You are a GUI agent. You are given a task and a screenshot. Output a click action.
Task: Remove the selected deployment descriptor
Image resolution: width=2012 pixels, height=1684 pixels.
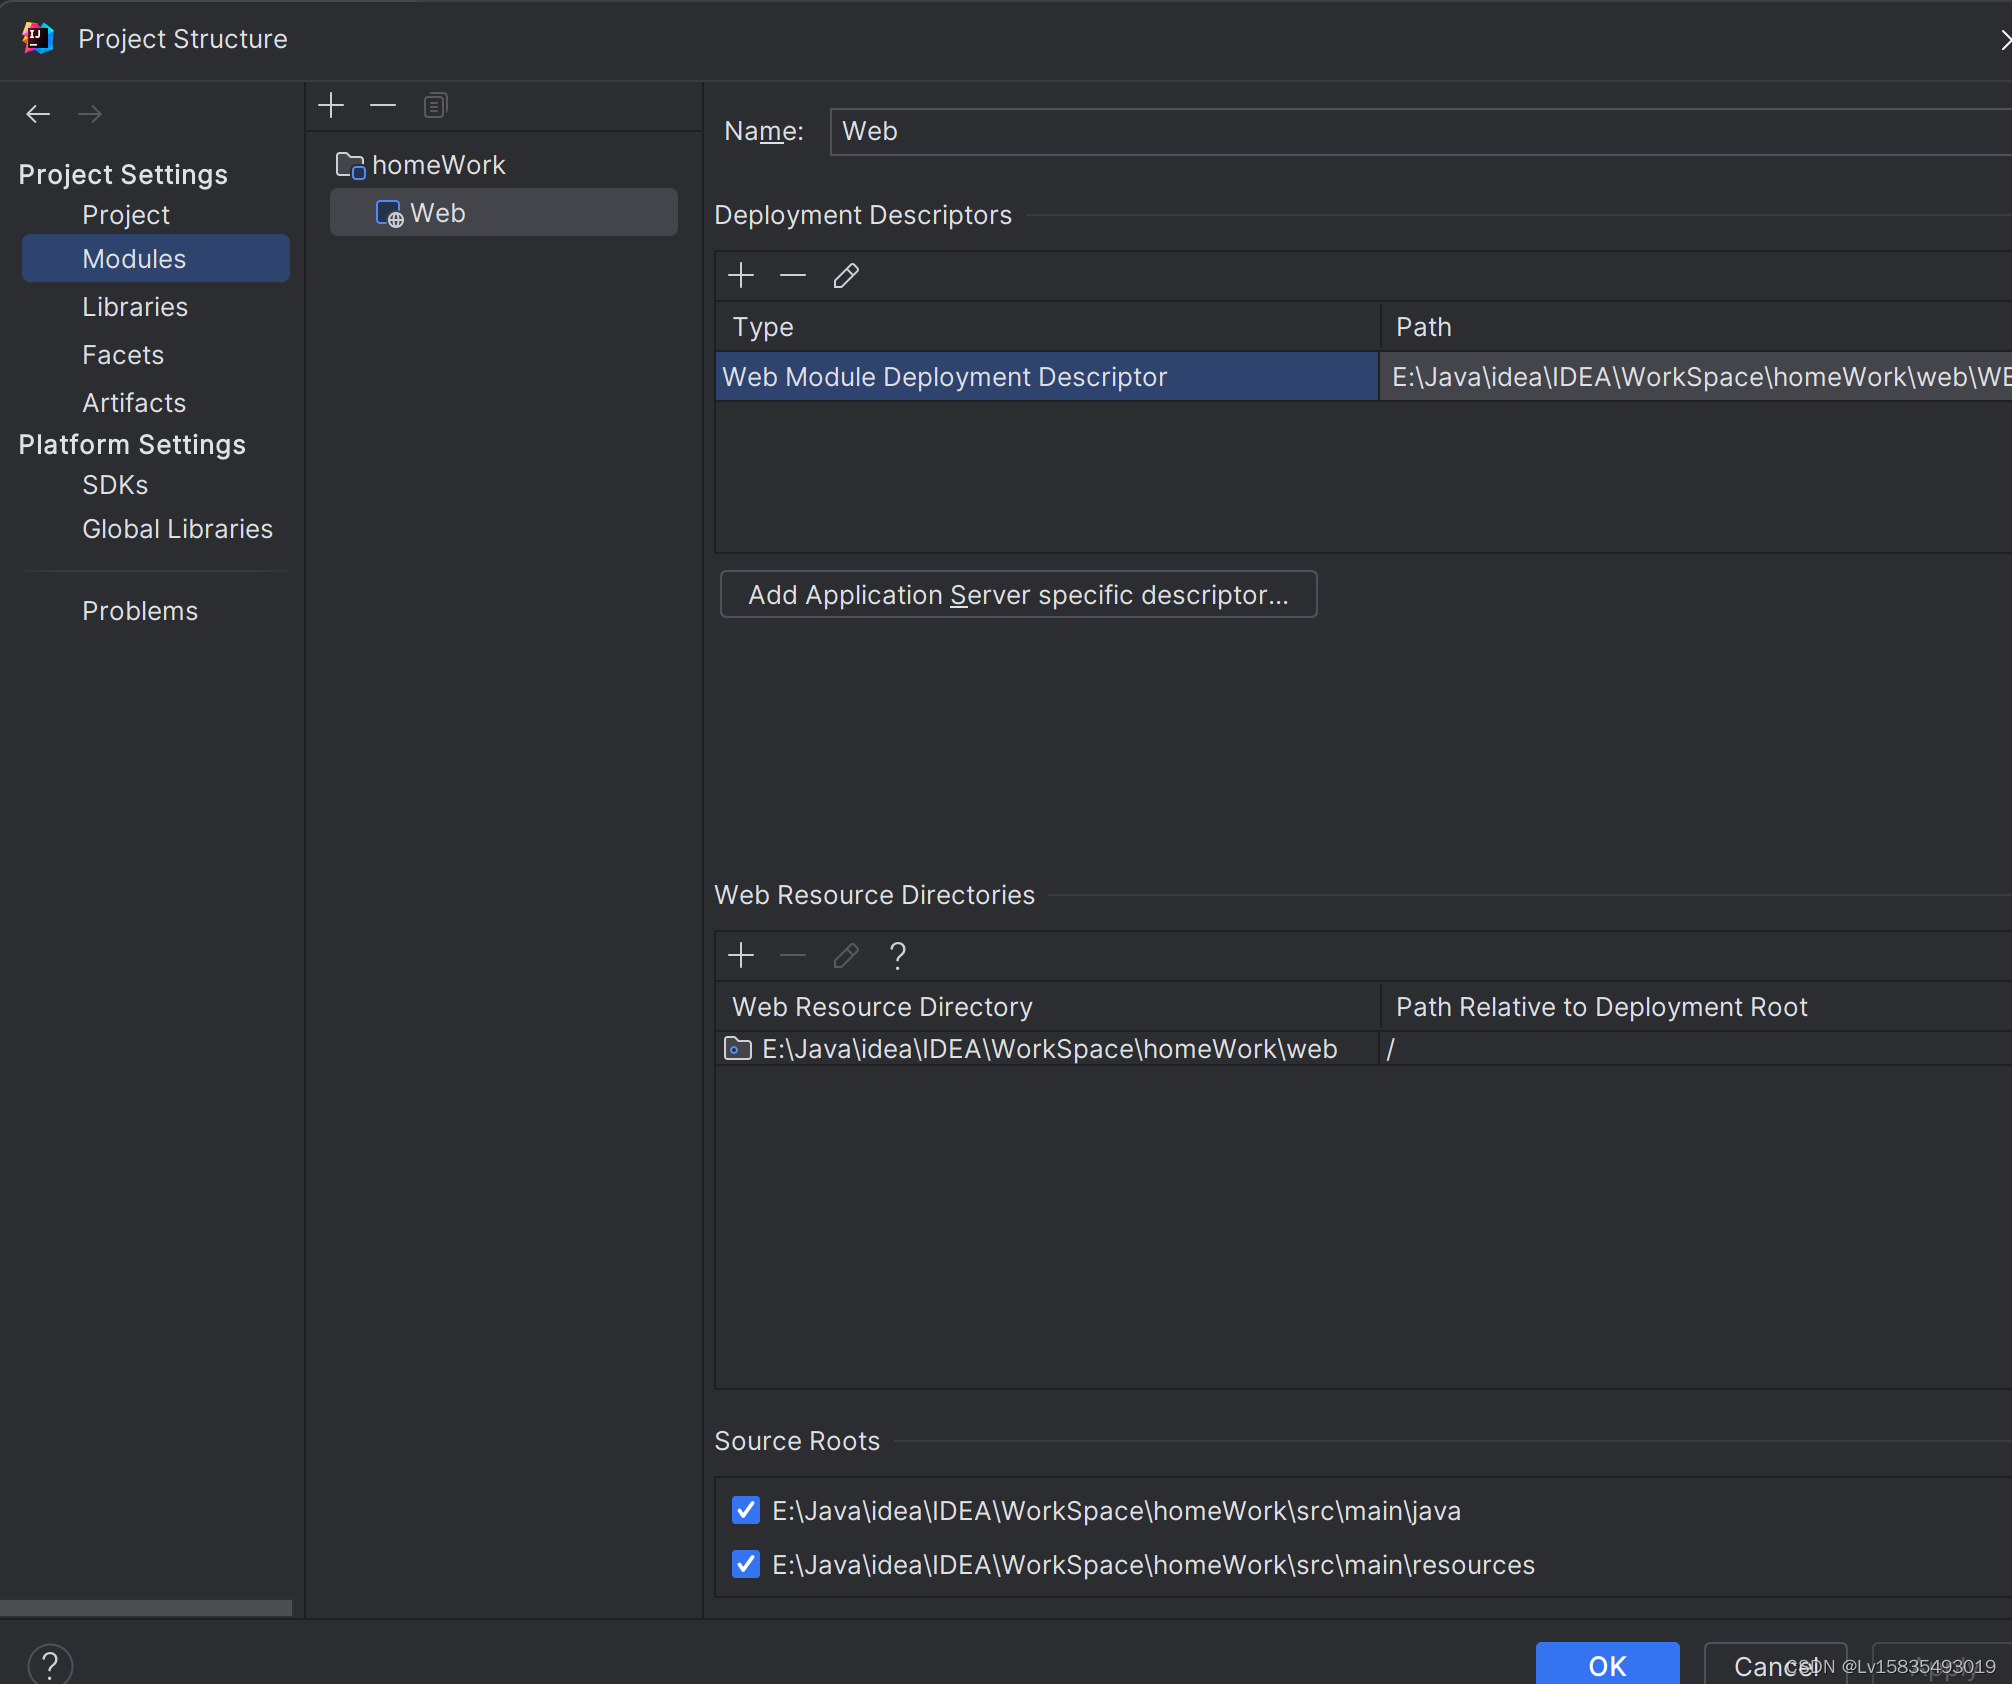pos(793,275)
